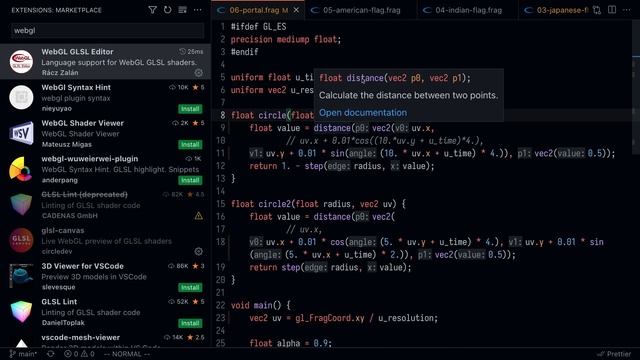Close the 06-portal.frag tab
Viewport: 640px width, 360px height.
point(296,10)
